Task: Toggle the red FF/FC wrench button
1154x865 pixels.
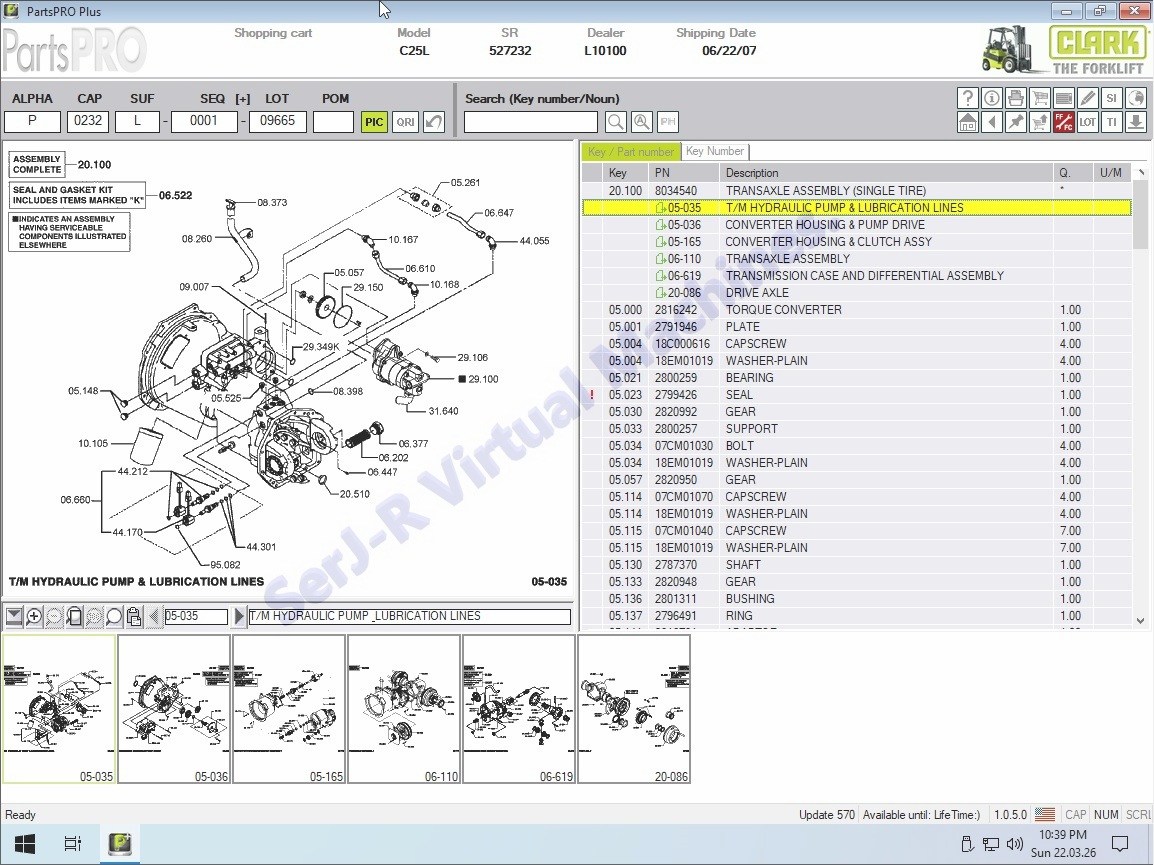Action: pyautogui.click(x=1063, y=122)
